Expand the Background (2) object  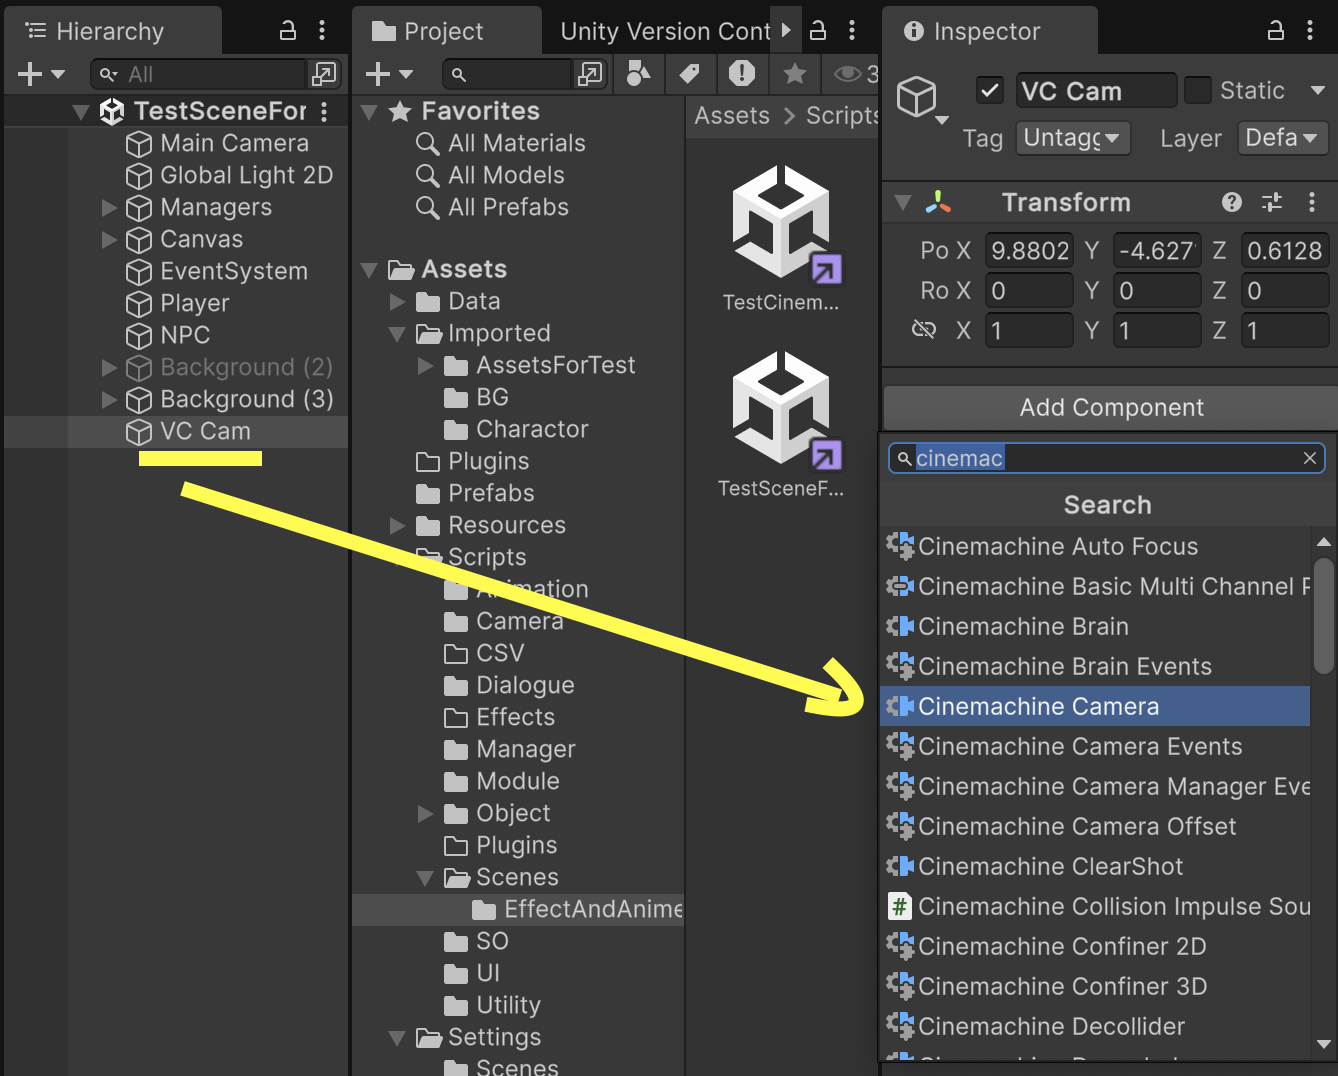point(109,367)
